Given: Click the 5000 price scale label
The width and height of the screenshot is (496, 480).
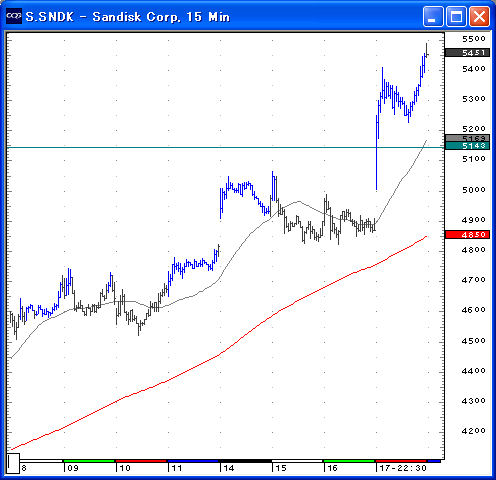Looking at the screenshot, I should (x=474, y=190).
